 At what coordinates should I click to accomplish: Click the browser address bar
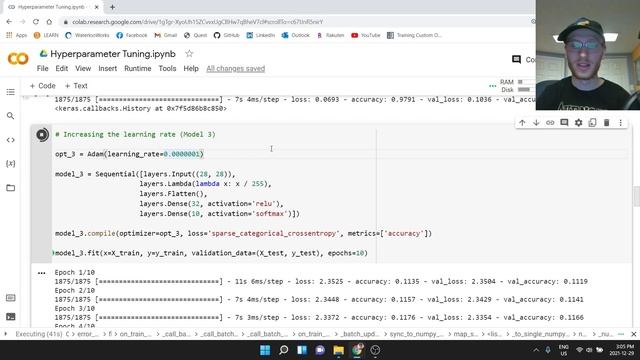pos(296,22)
